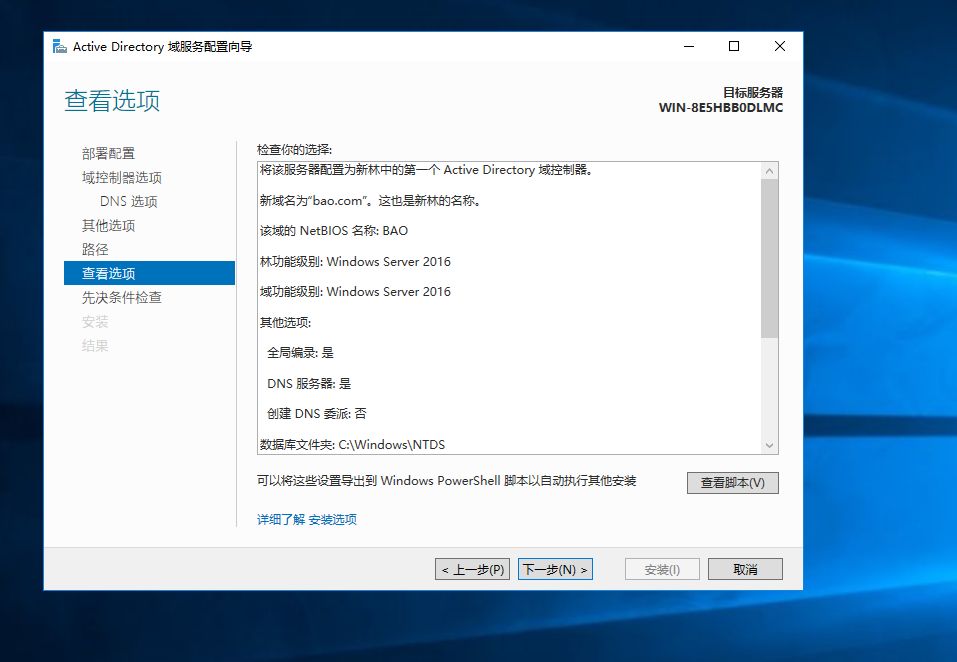Maximize the wizard window

pyautogui.click(x=734, y=46)
